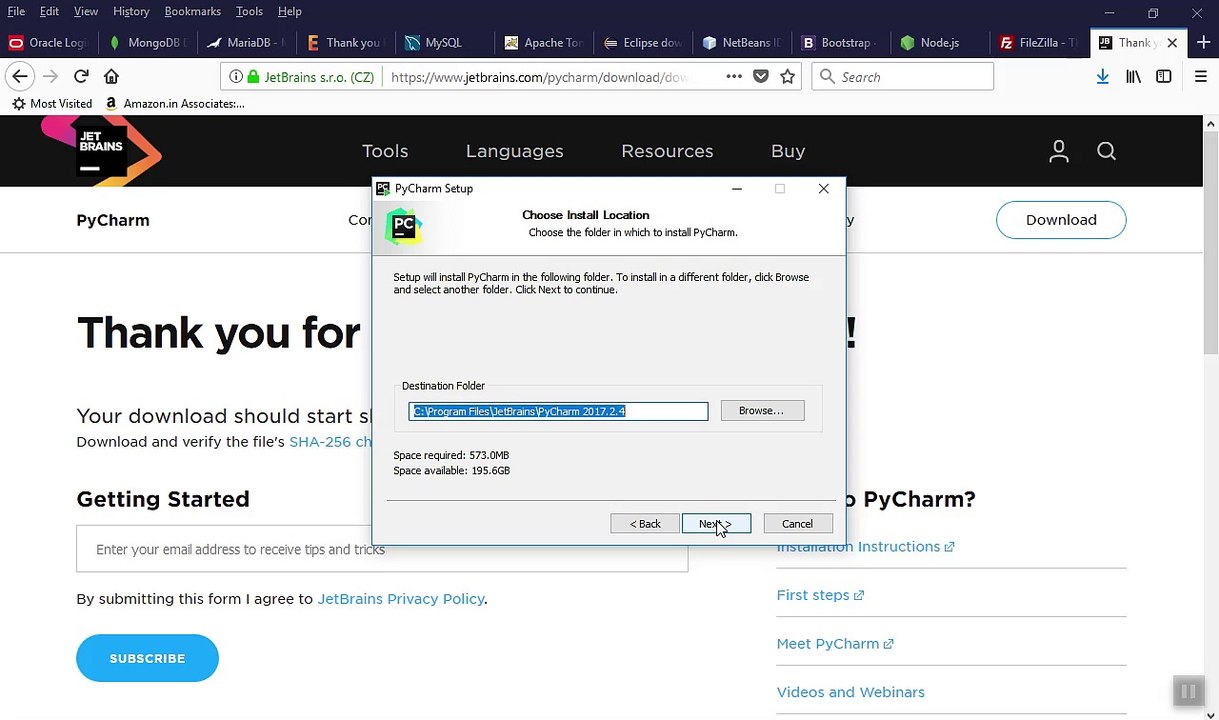Open a new tab with the plus icon

pyautogui.click(x=1203, y=43)
